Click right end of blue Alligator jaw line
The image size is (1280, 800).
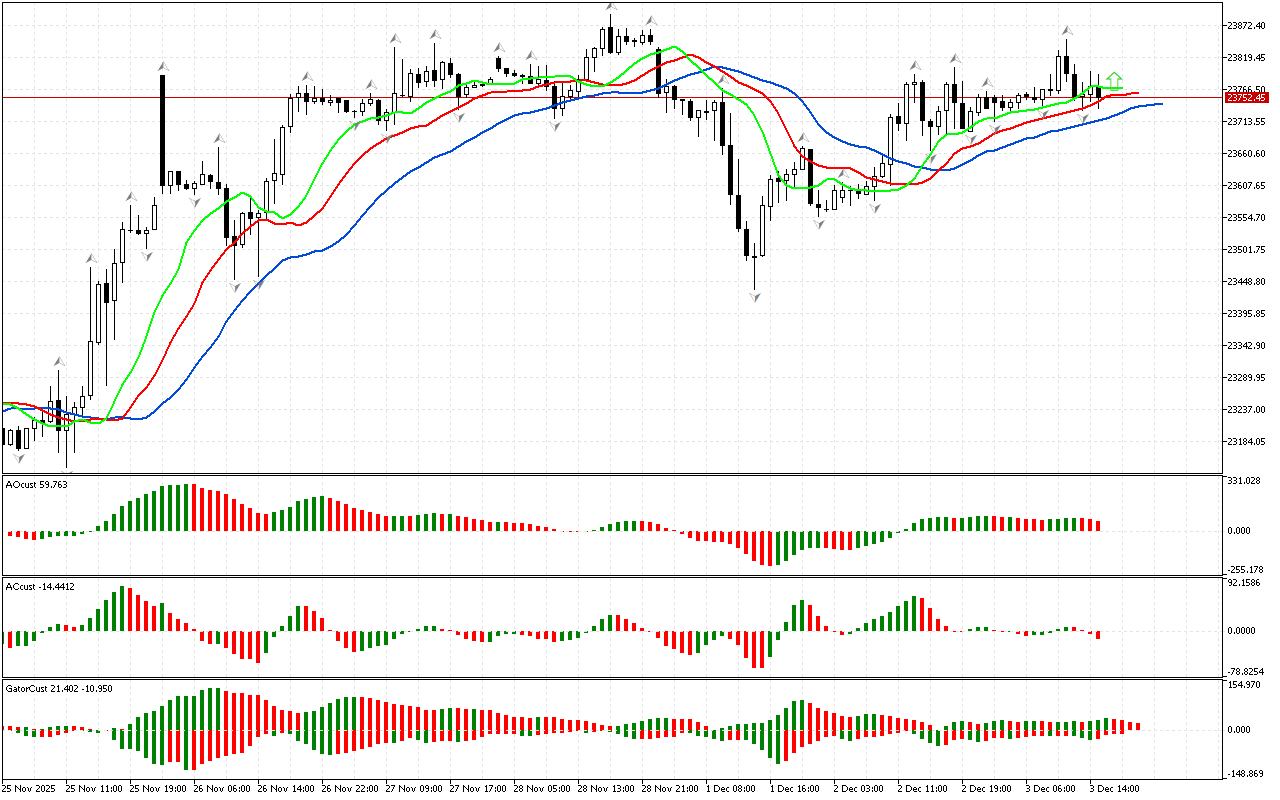tap(1158, 104)
